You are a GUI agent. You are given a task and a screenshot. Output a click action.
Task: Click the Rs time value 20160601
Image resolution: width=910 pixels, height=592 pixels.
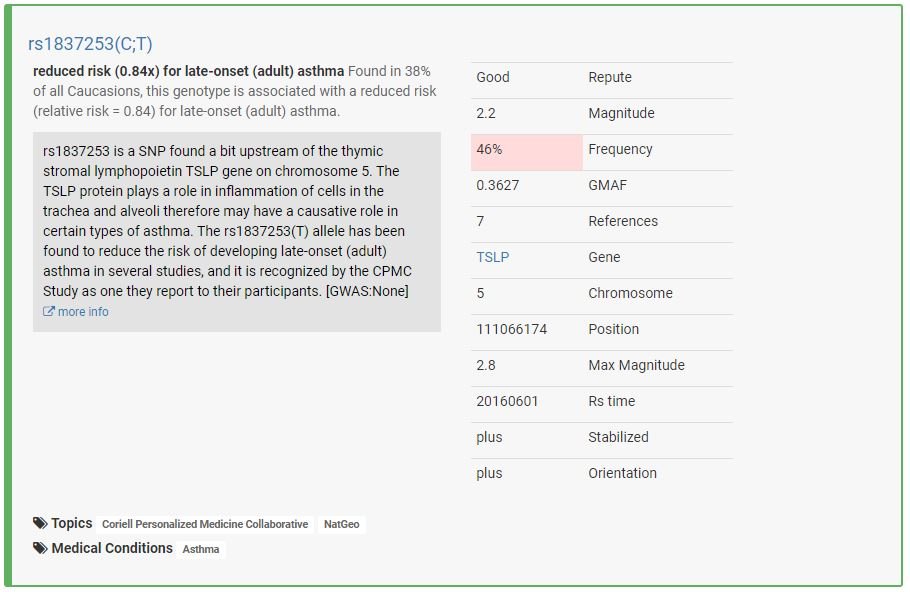pos(507,401)
